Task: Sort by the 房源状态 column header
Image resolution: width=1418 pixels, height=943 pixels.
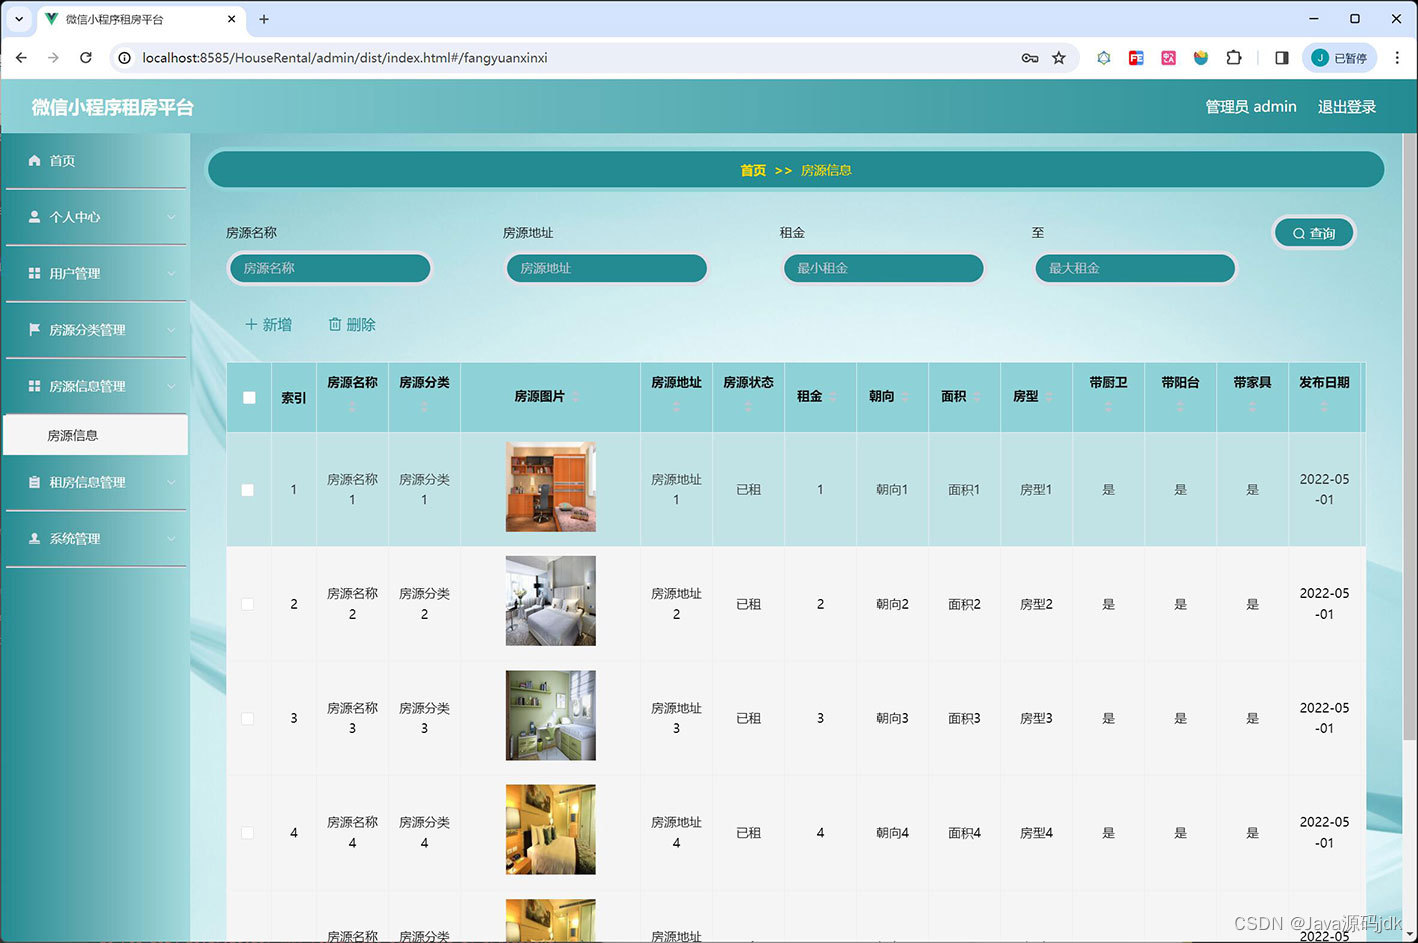Action: [x=748, y=395]
